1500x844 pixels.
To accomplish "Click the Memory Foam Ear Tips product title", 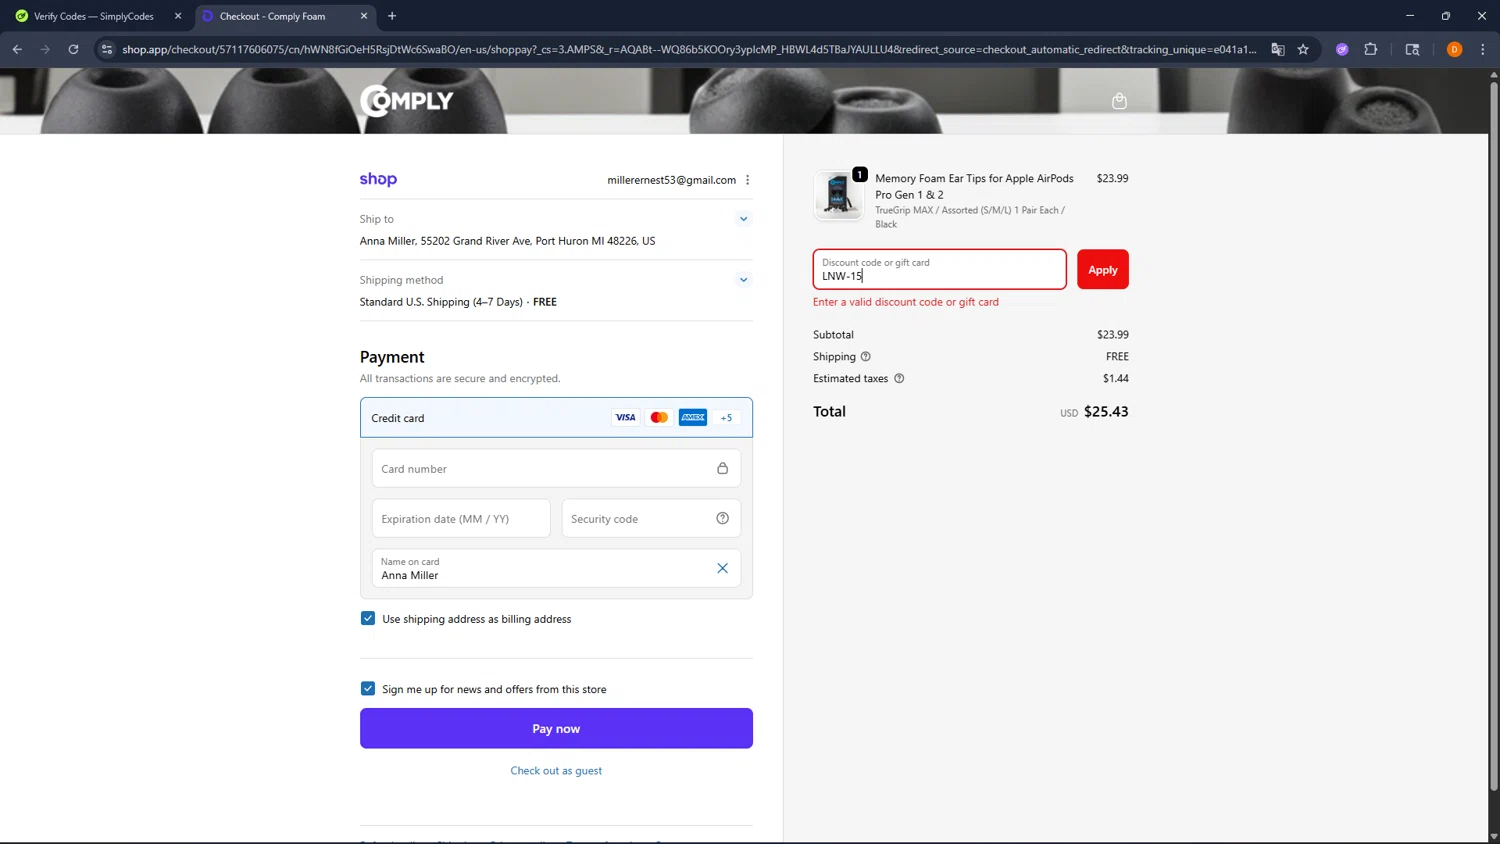I will 974,186.
